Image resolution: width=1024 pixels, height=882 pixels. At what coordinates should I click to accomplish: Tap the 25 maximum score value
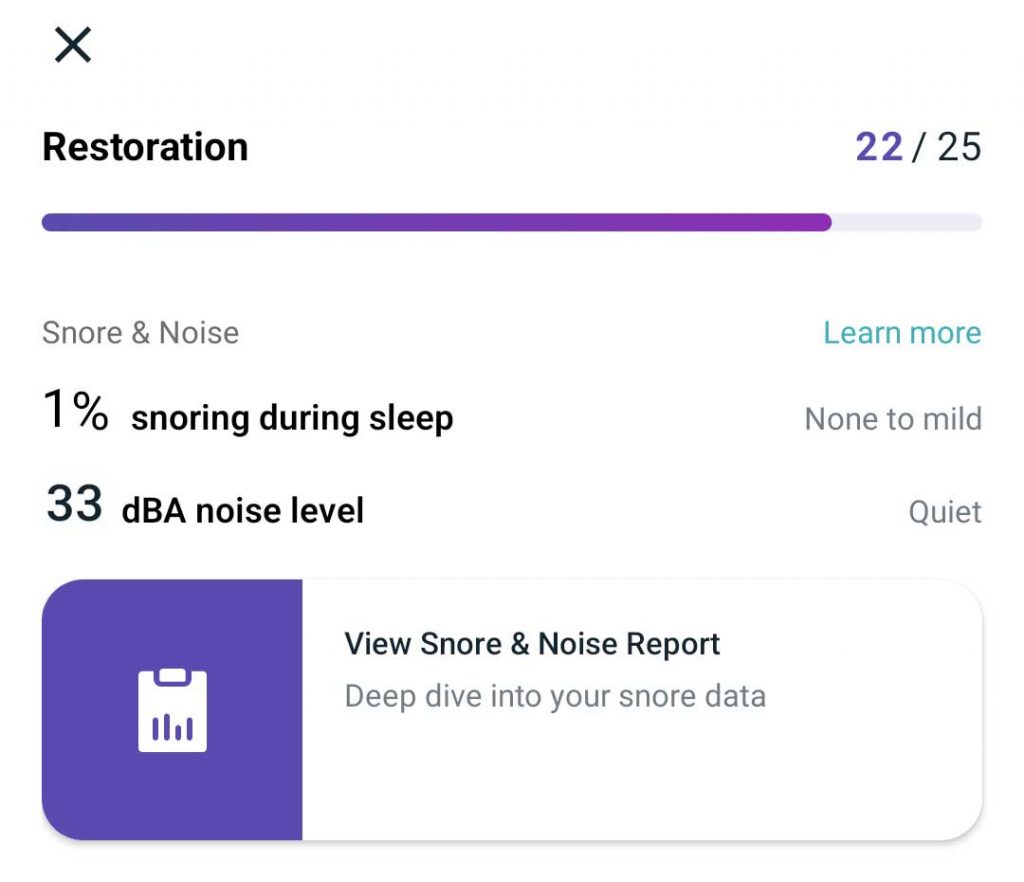pyautogui.click(x=959, y=147)
